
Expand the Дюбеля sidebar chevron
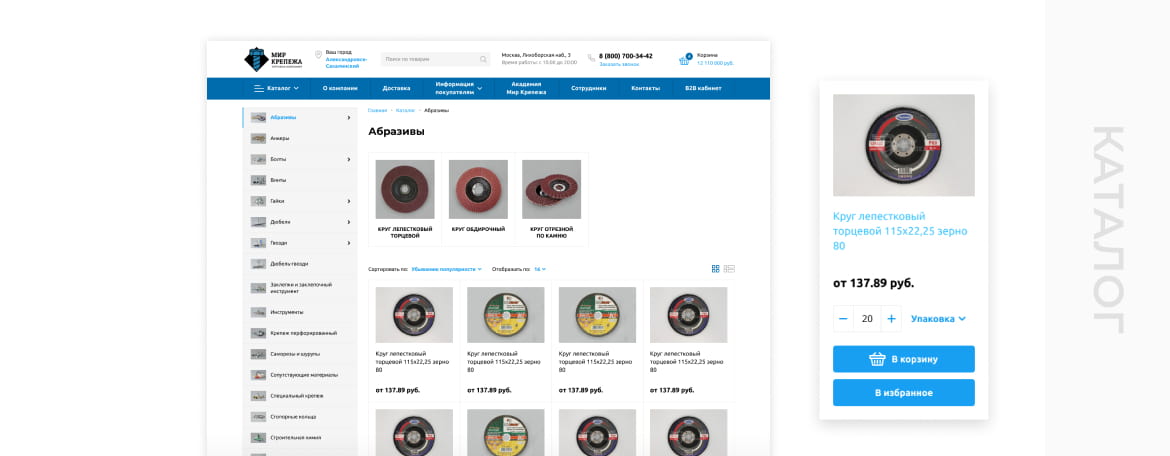coord(348,222)
